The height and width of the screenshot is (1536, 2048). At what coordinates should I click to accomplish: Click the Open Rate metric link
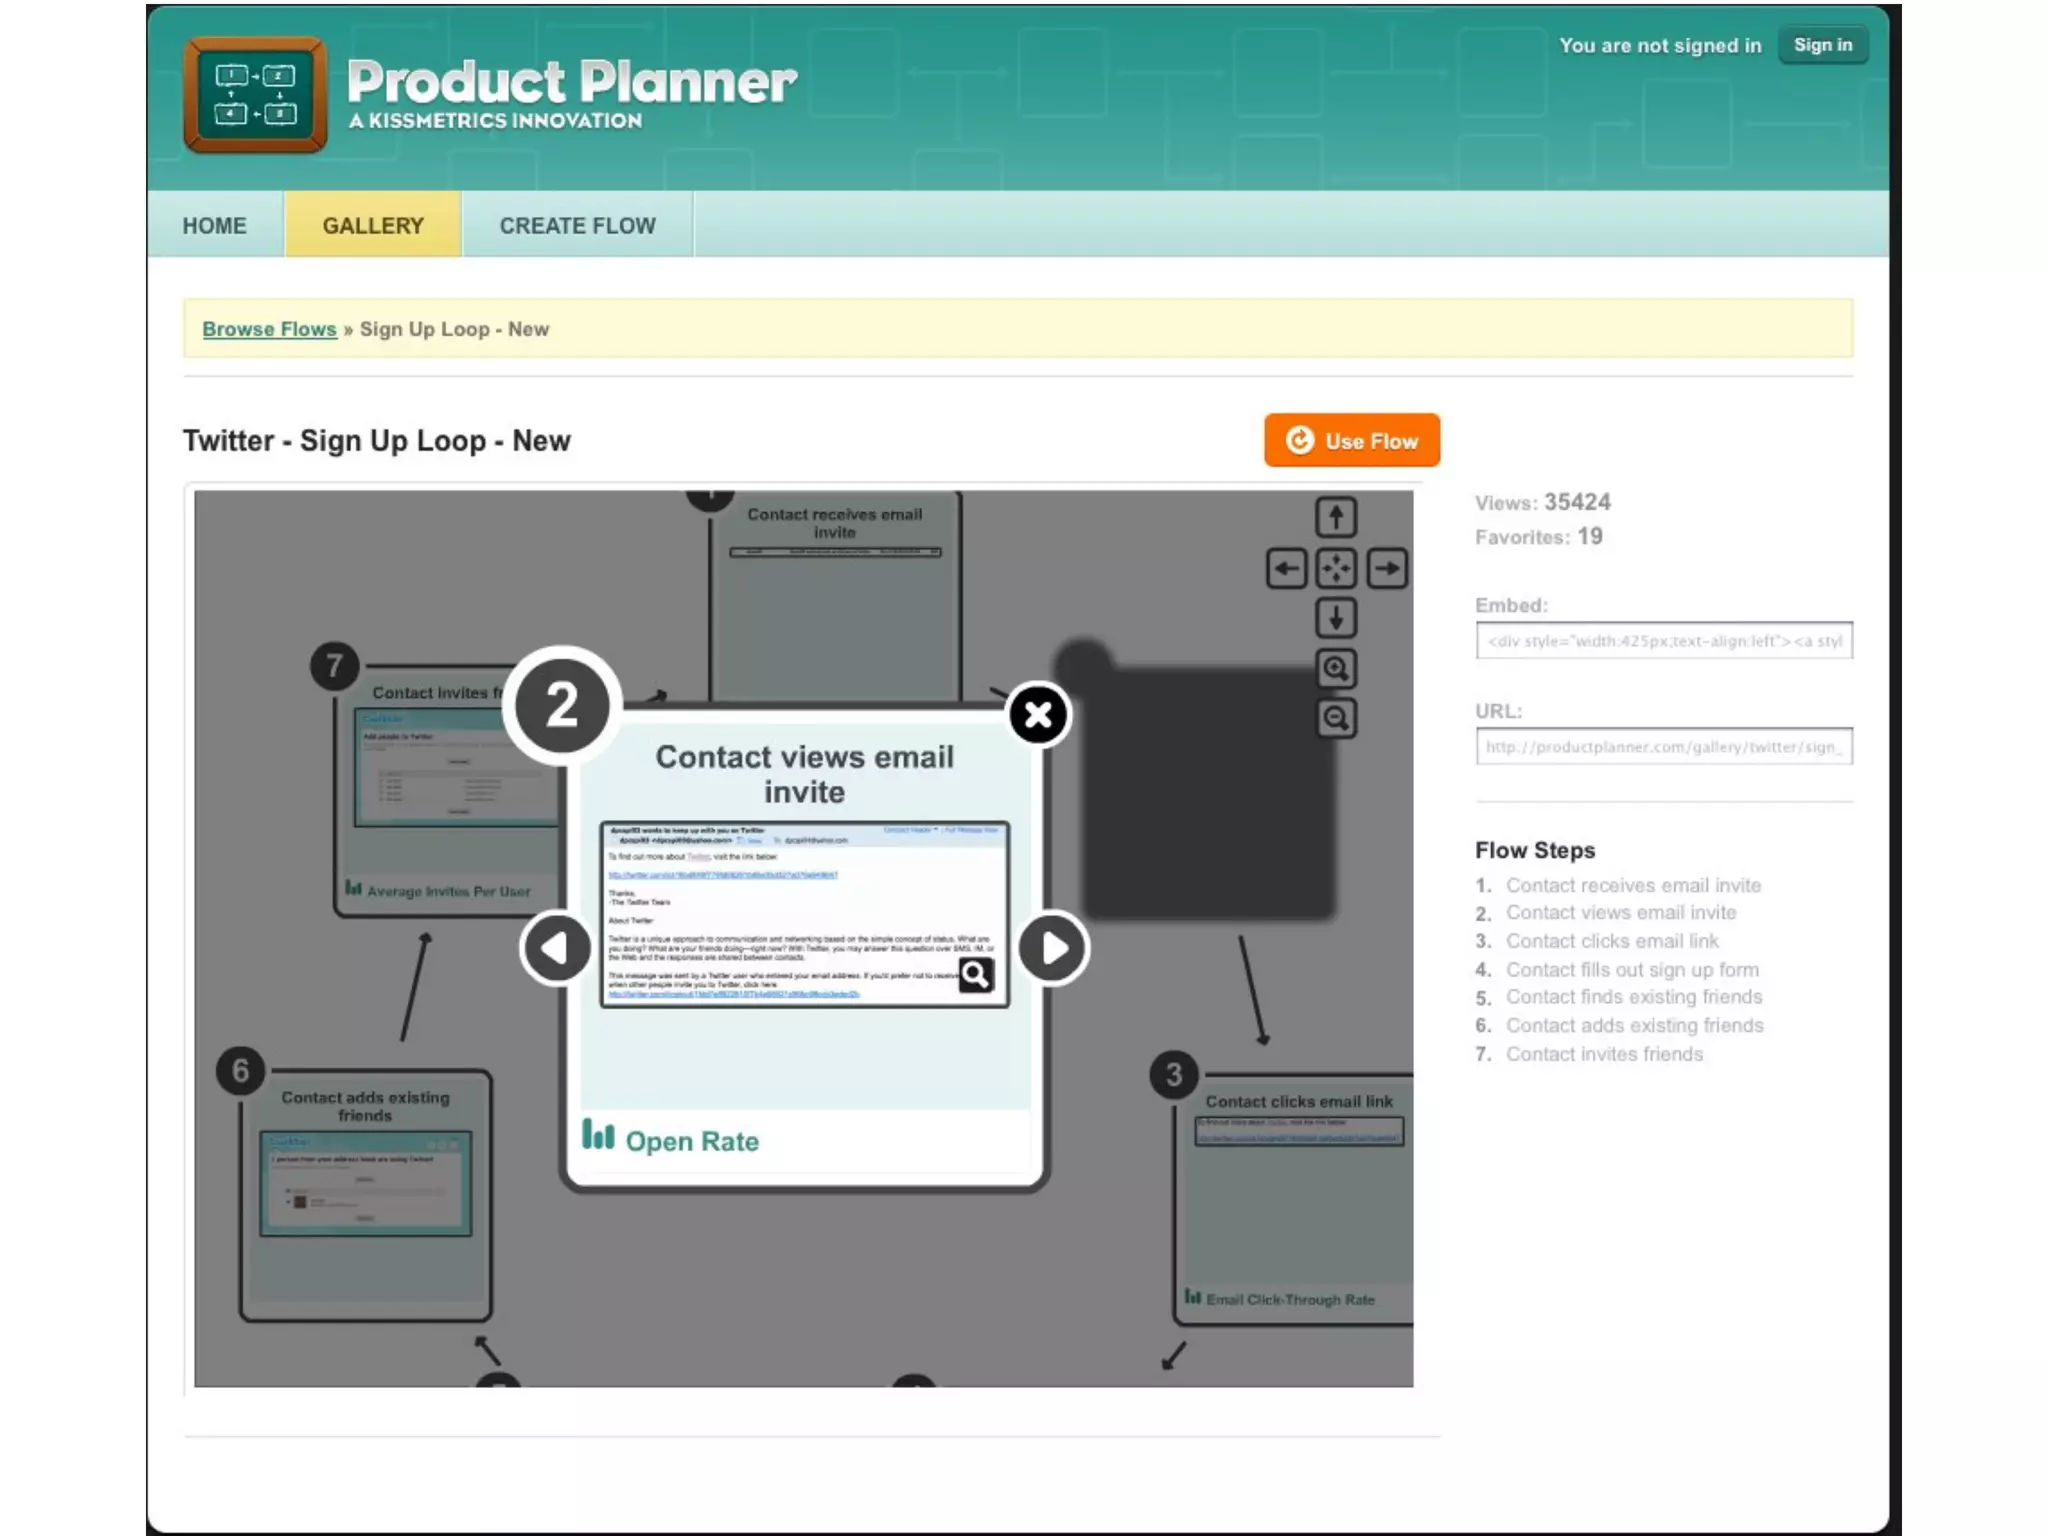point(691,1141)
